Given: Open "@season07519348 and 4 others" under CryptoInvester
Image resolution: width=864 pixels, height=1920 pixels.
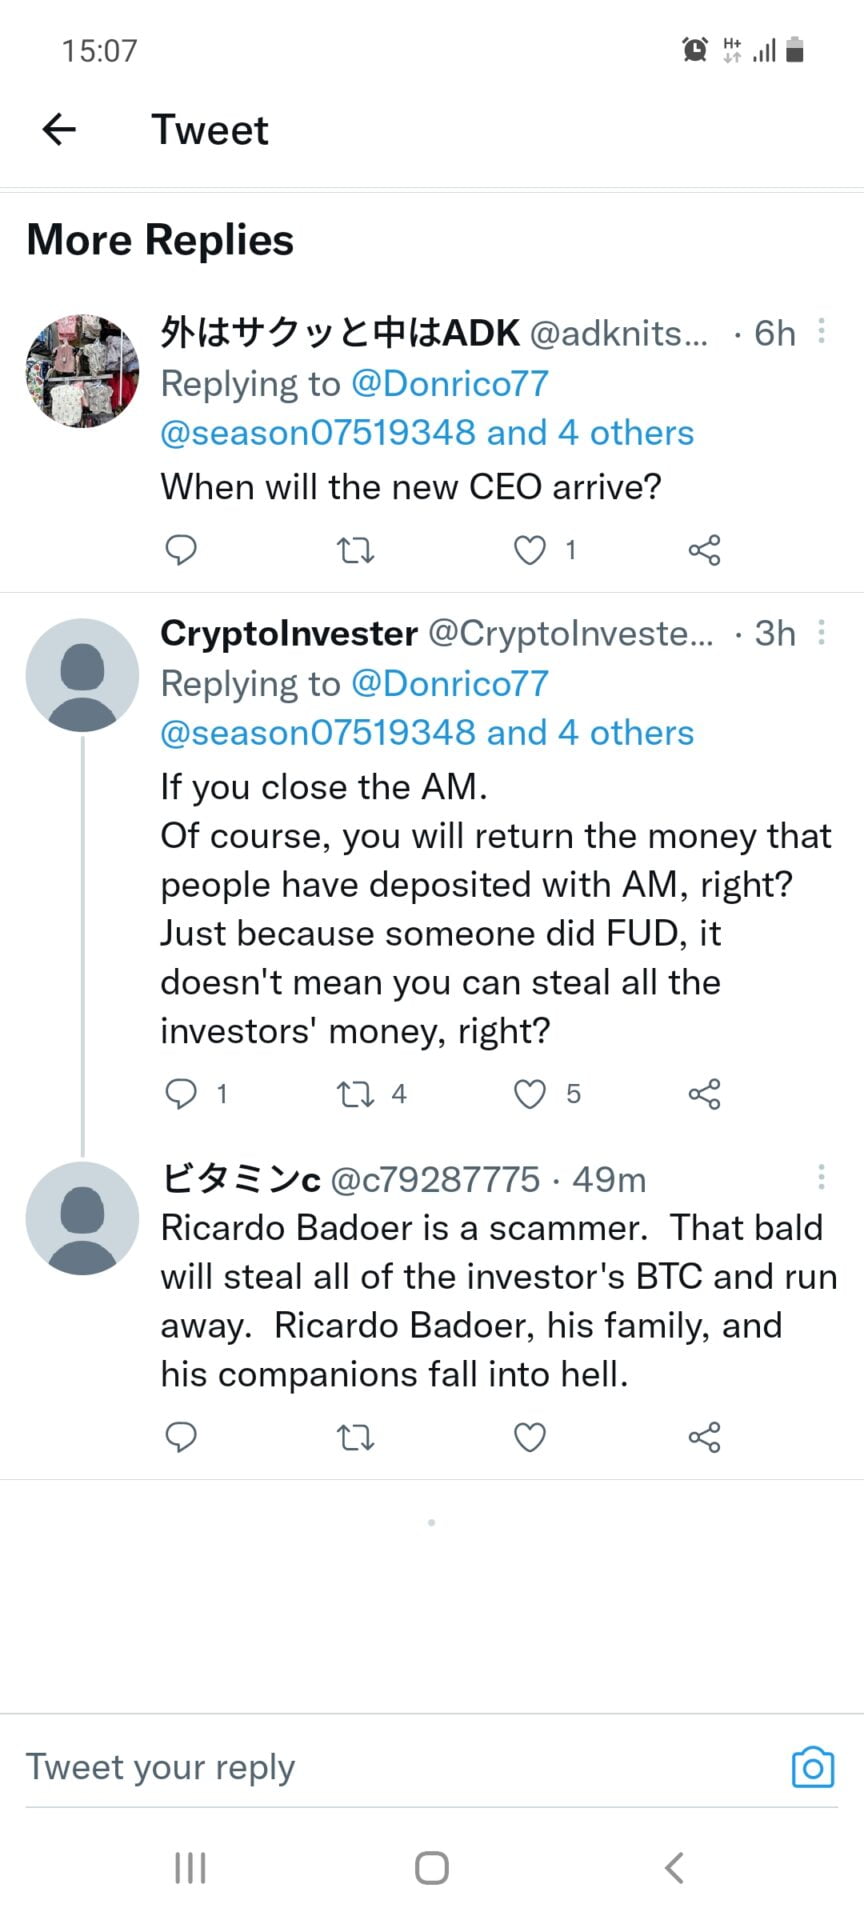Looking at the screenshot, I should point(427,733).
